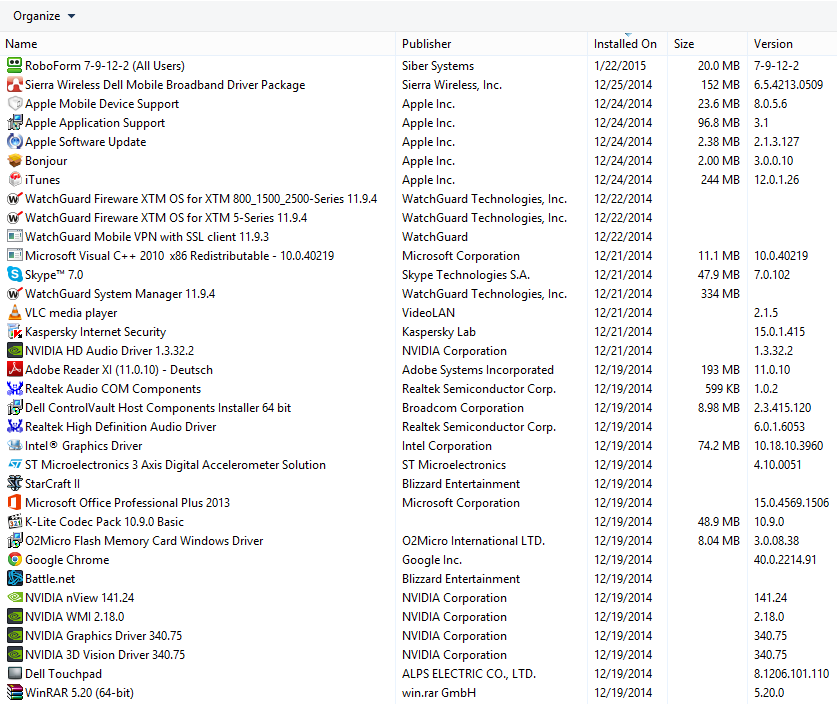Image resolution: width=837 pixels, height=704 pixels.
Task: Click the Kaspersky Internet Security icon
Action: pos(14,332)
